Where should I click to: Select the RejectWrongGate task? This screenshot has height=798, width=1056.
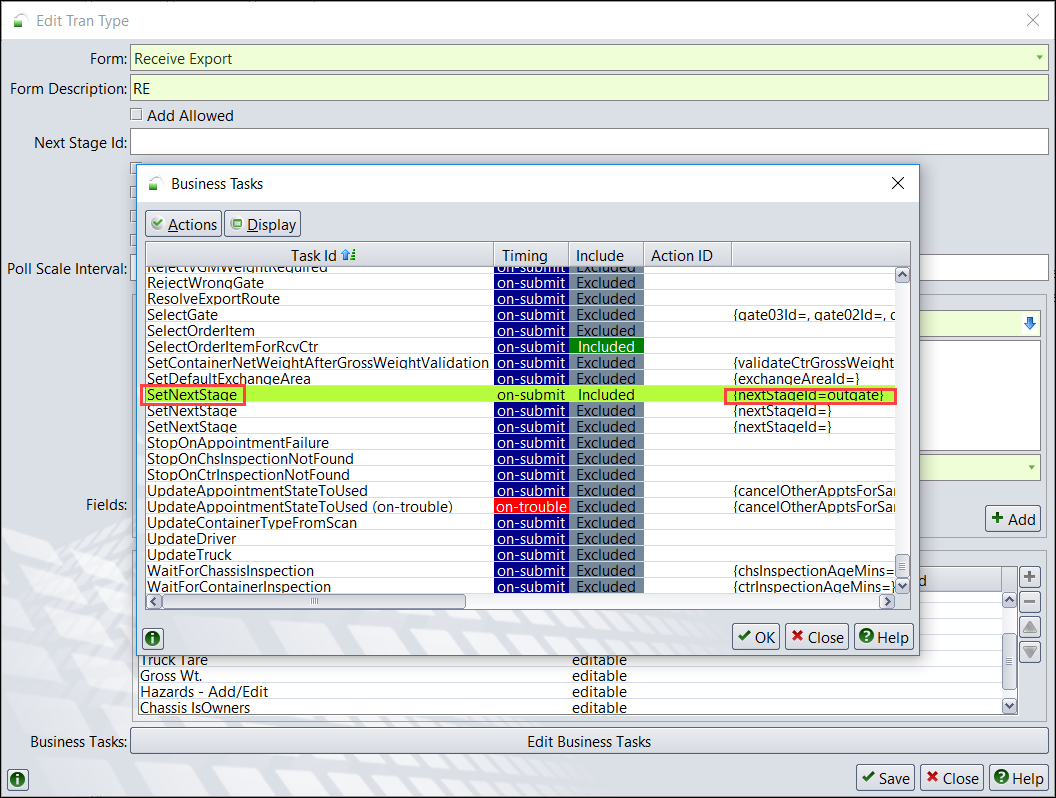click(521, 283)
